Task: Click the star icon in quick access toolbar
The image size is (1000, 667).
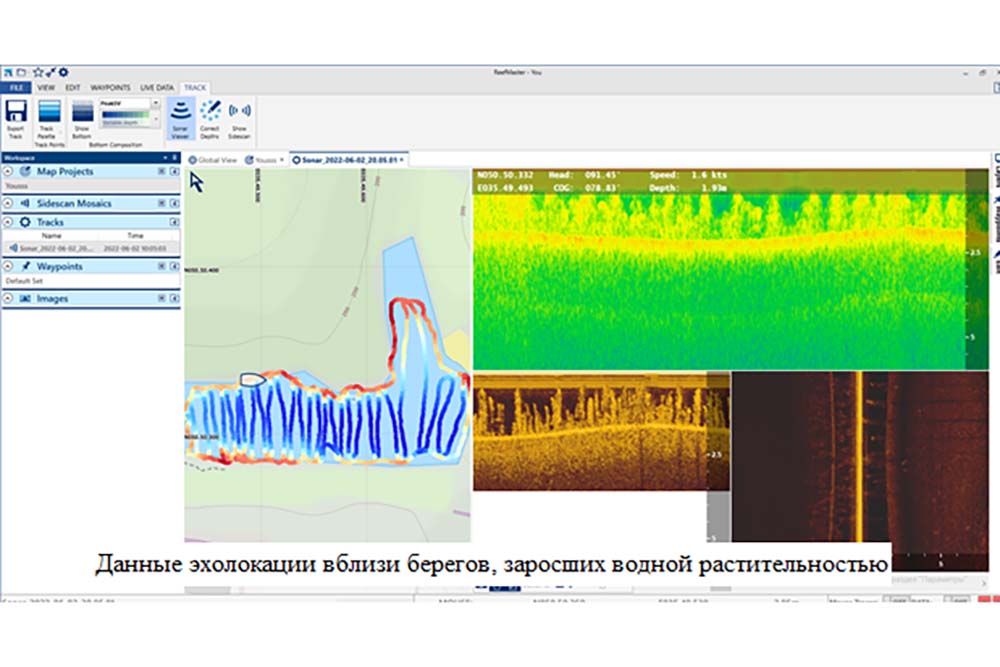Action: click(38, 72)
